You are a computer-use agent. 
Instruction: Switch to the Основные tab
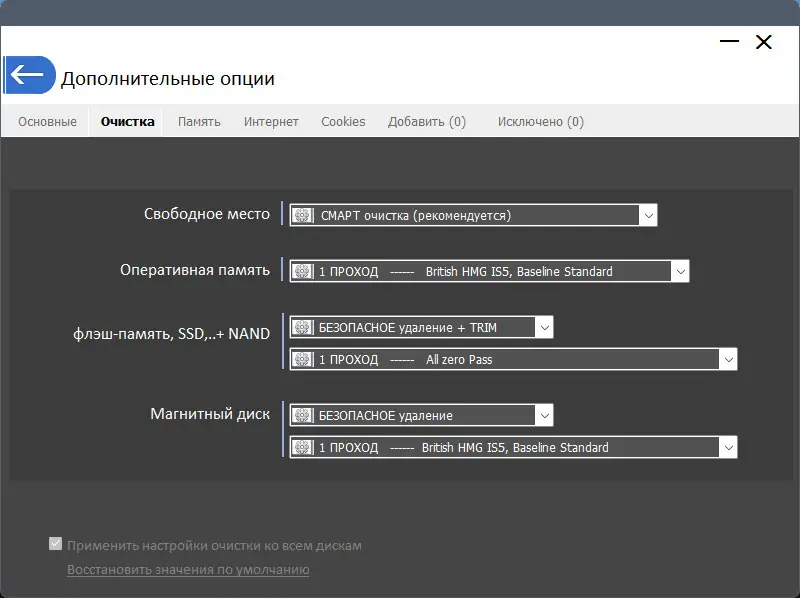coord(47,122)
